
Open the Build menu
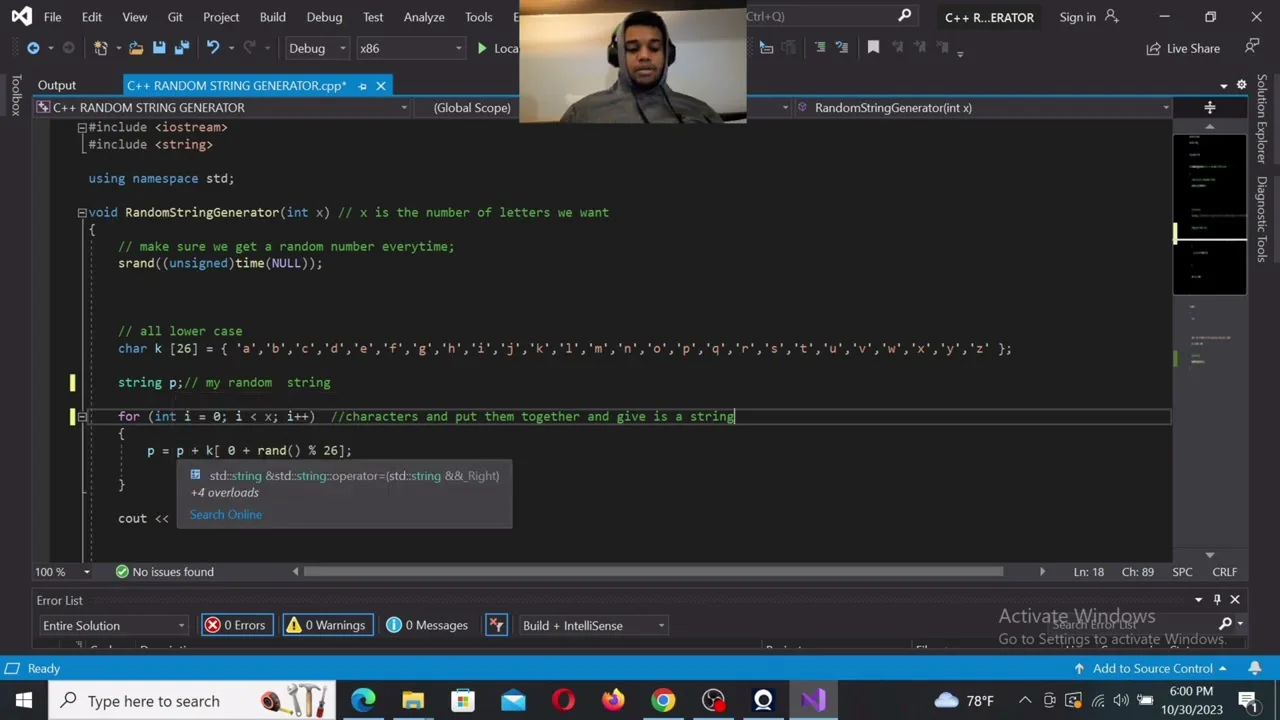[x=272, y=17]
